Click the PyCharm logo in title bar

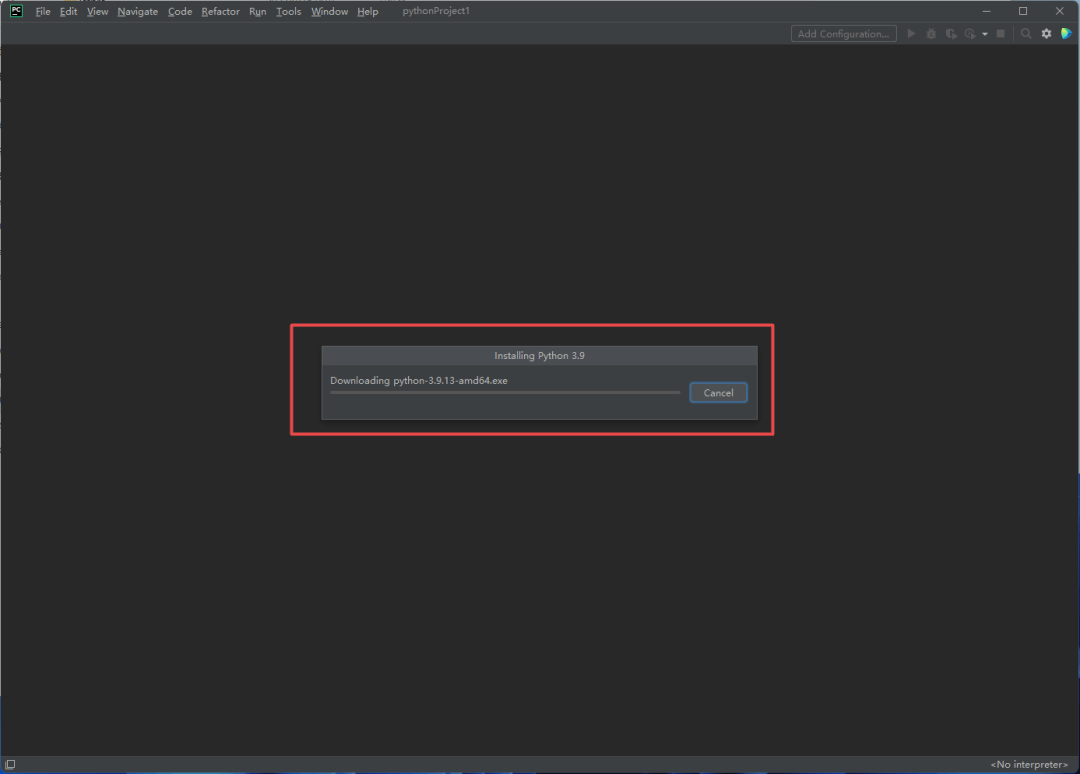pos(16,11)
